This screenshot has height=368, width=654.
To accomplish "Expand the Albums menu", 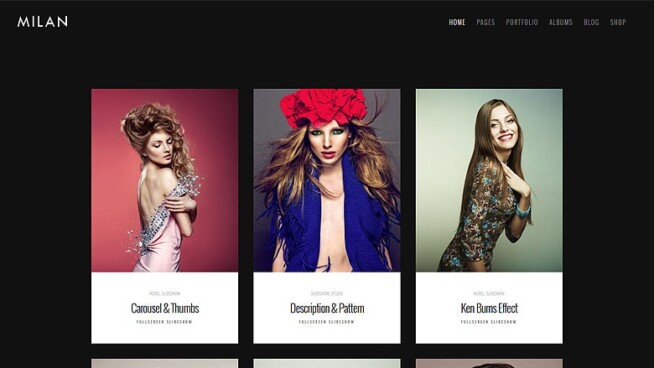I will (561, 22).
